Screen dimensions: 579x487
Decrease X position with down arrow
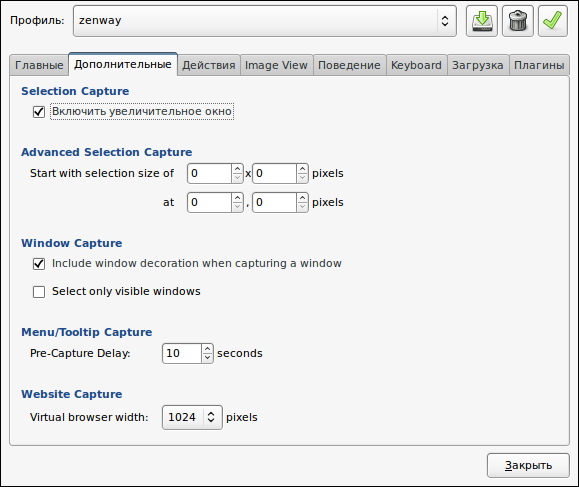[237, 207]
